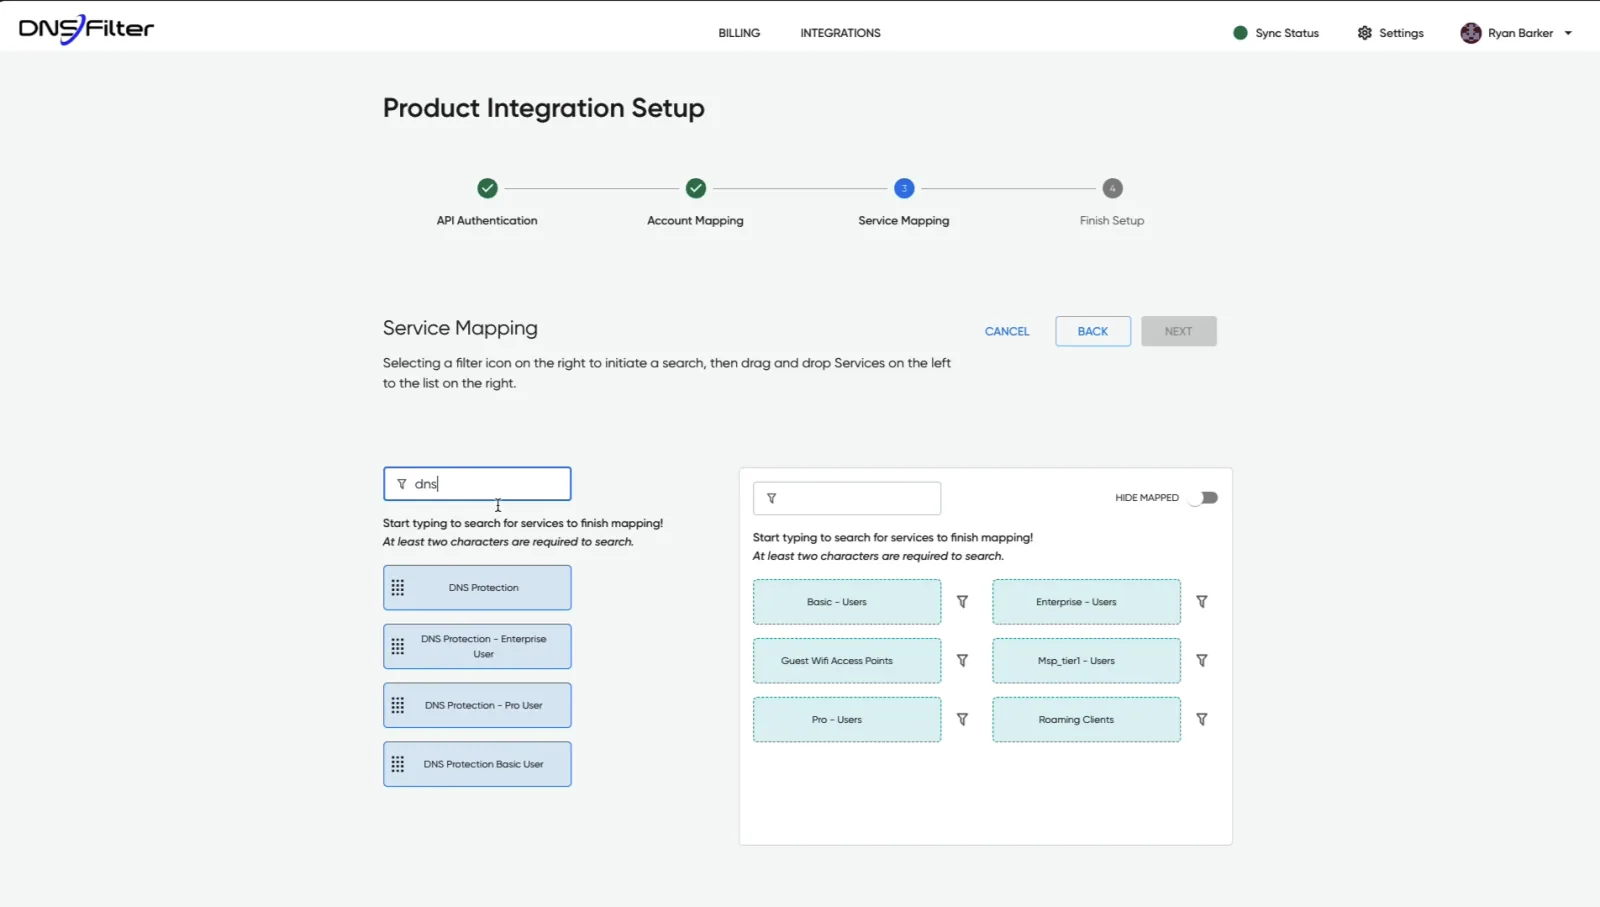Click the Ryan Barker avatar
The image size is (1600, 907).
pyautogui.click(x=1470, y=33)
